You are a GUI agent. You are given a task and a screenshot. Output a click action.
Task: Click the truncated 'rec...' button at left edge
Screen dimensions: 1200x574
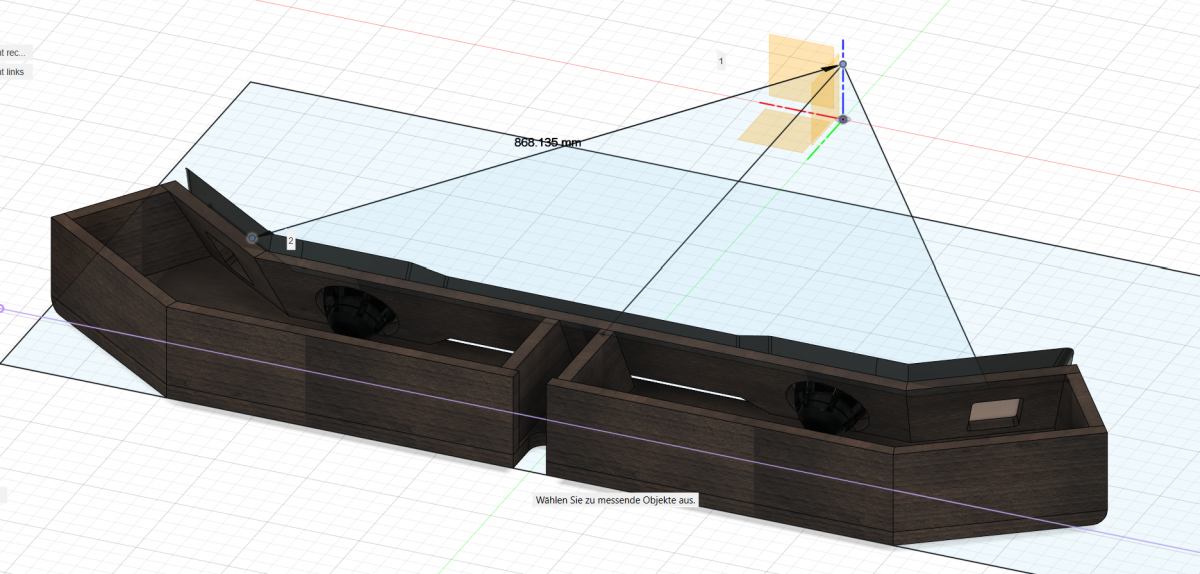[x=15, y=52]
